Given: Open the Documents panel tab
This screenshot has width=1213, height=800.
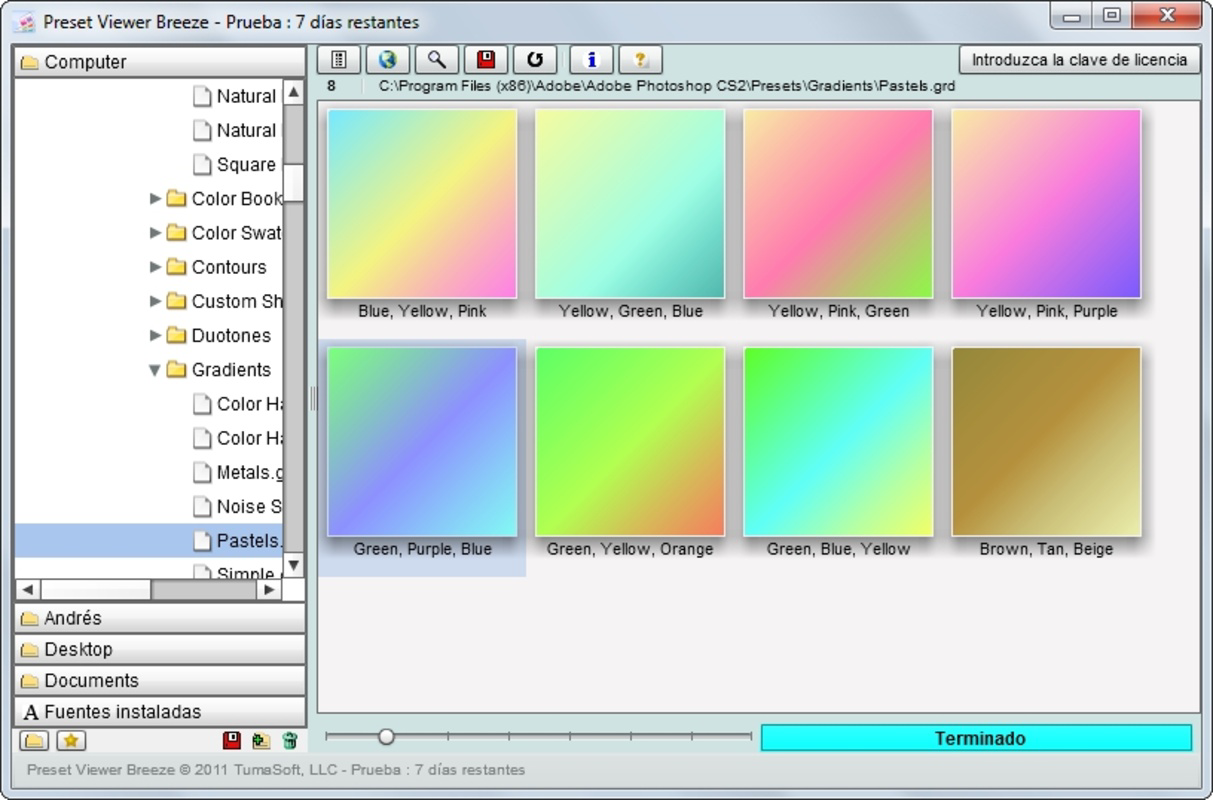Looking at the screenshot, I should click(160, 681).
